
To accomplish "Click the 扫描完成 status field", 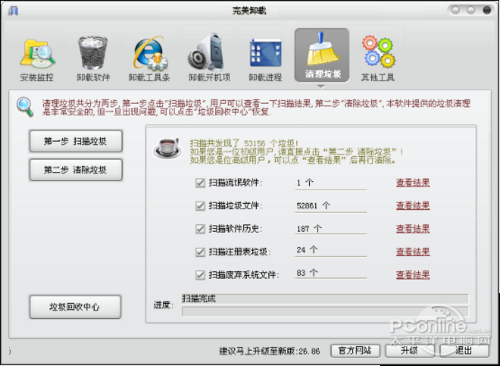I will 325,299.
